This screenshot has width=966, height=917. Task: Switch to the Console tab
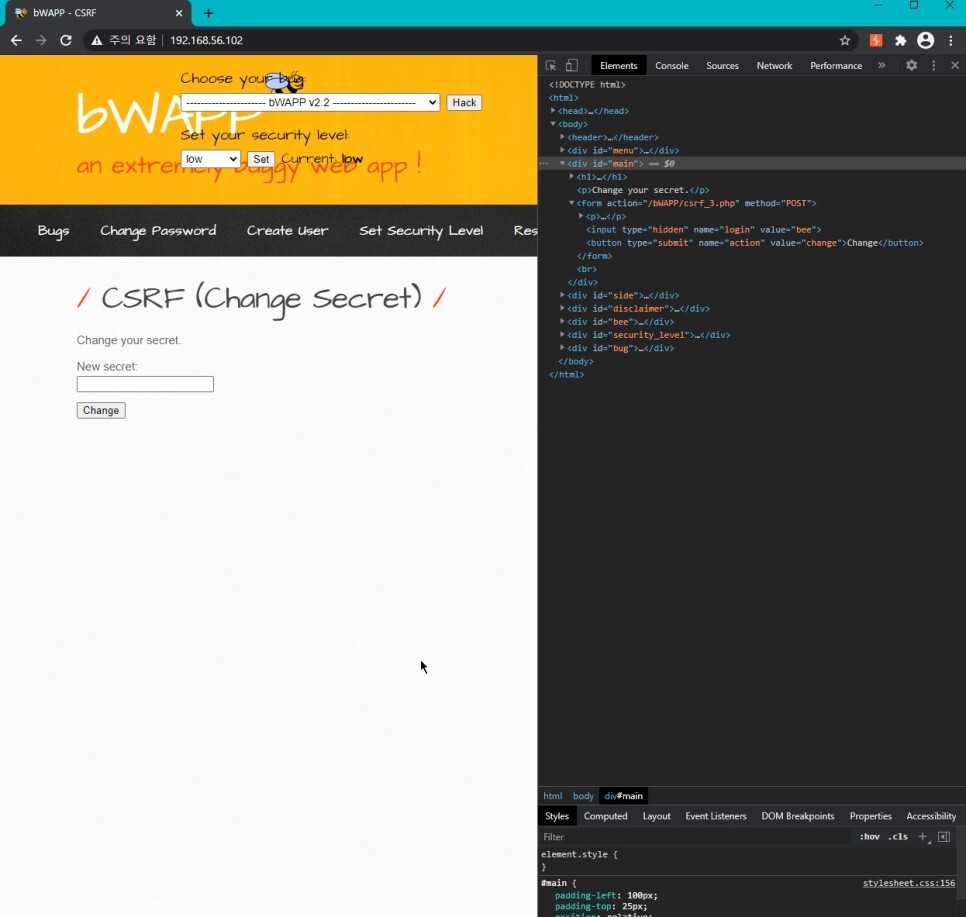click(x=672, y=65)
